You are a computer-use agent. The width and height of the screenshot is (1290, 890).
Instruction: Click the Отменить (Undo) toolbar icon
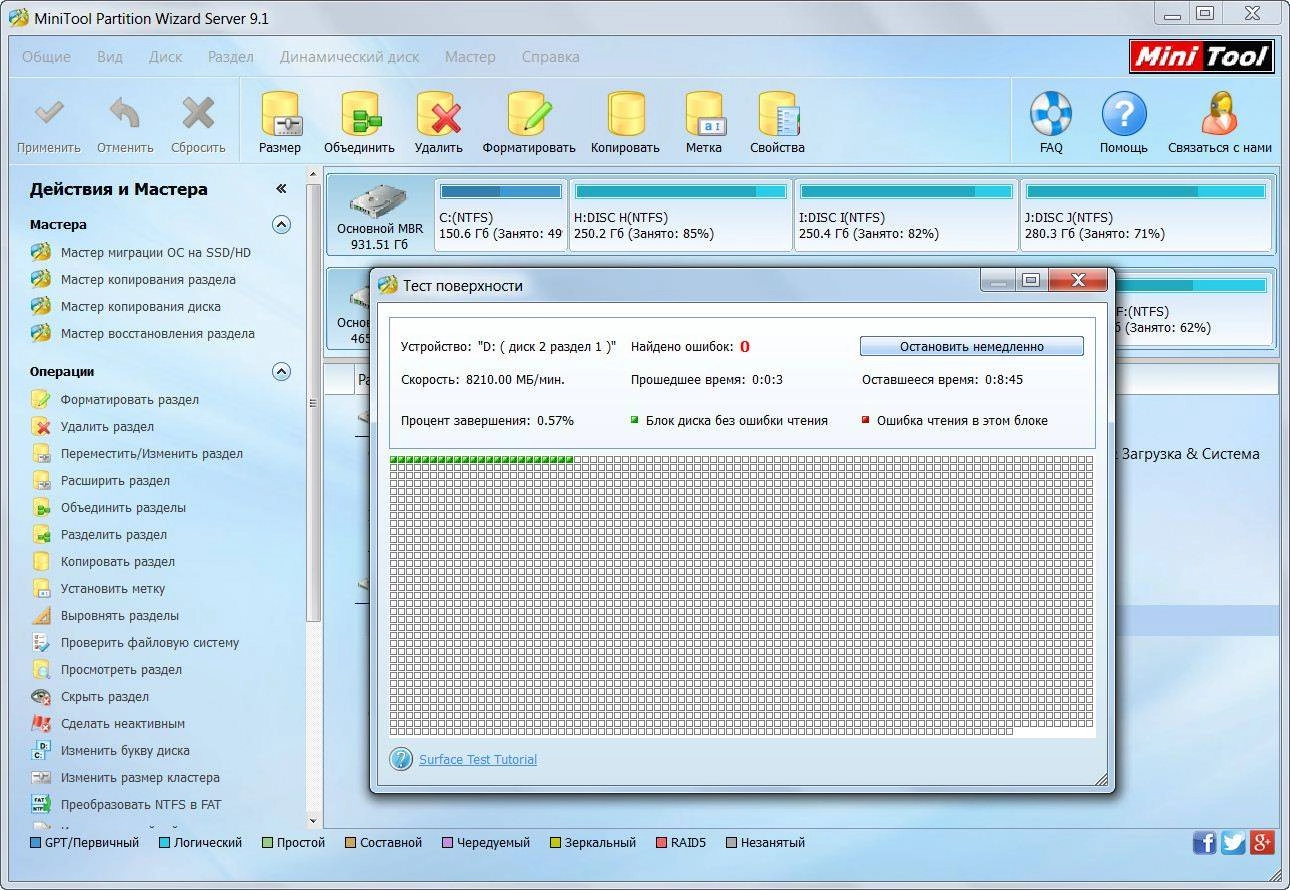[125, 114]
